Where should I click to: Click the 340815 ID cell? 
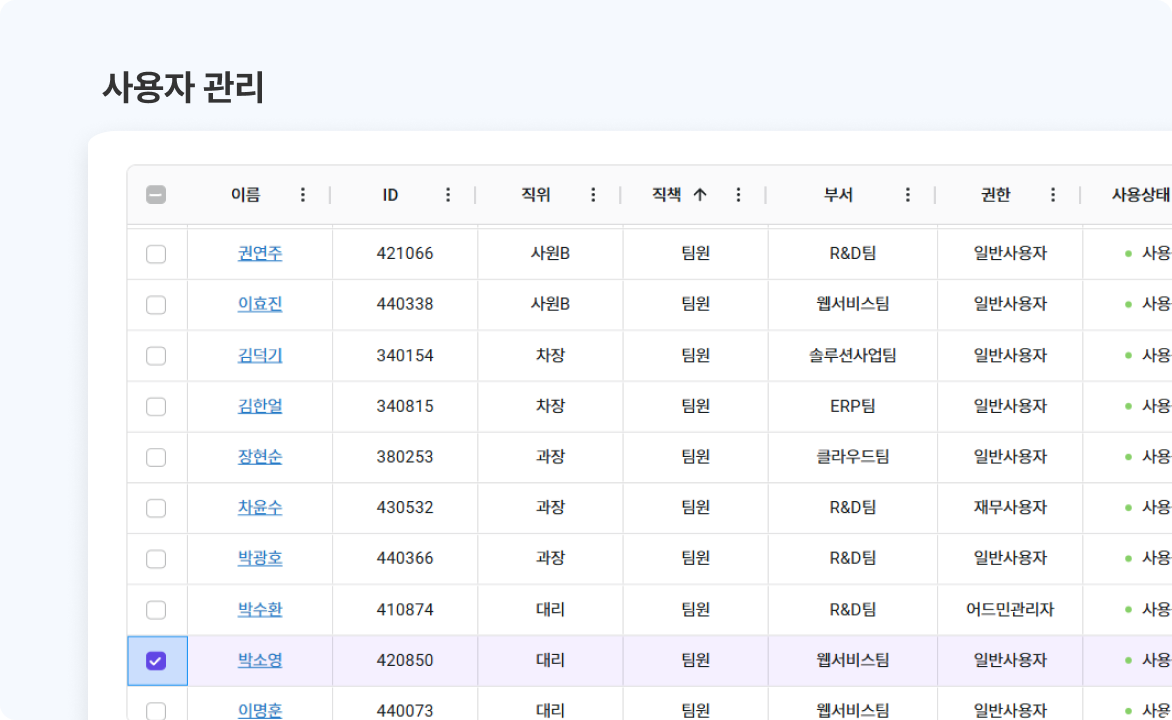pyautogui.click(x=405, y=406)
